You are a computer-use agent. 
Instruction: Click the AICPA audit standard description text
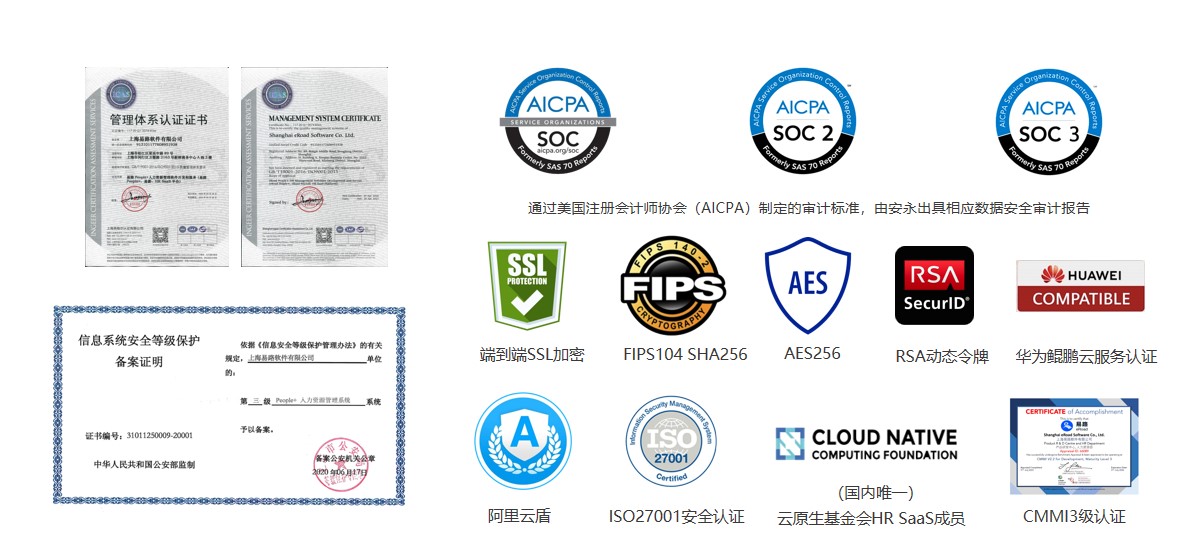808,209
